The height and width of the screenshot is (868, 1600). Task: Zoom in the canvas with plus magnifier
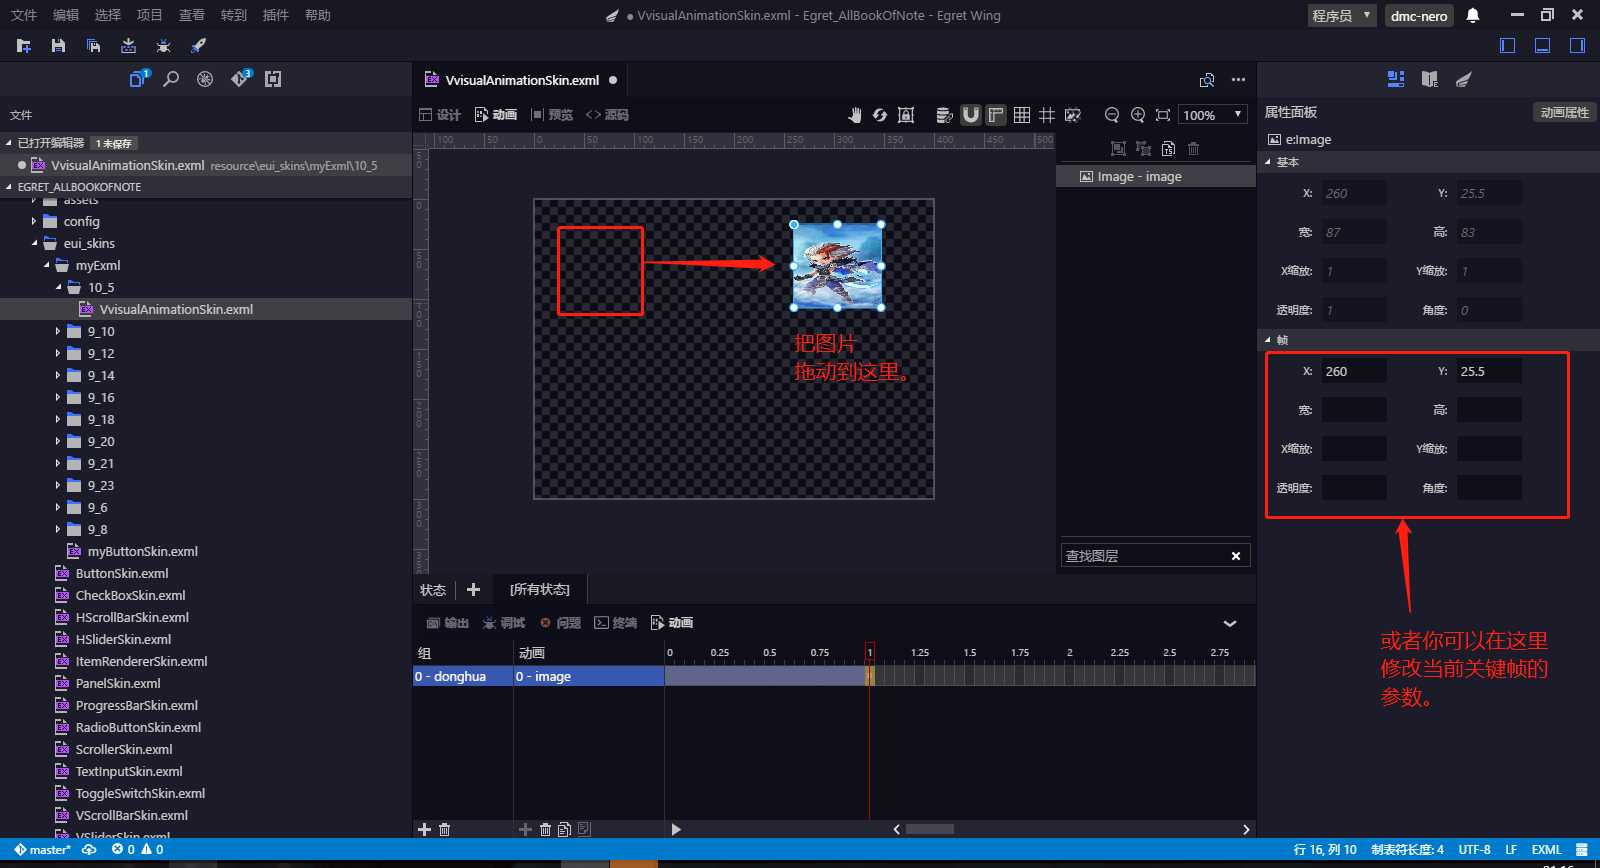click(x=1138, y=115)
